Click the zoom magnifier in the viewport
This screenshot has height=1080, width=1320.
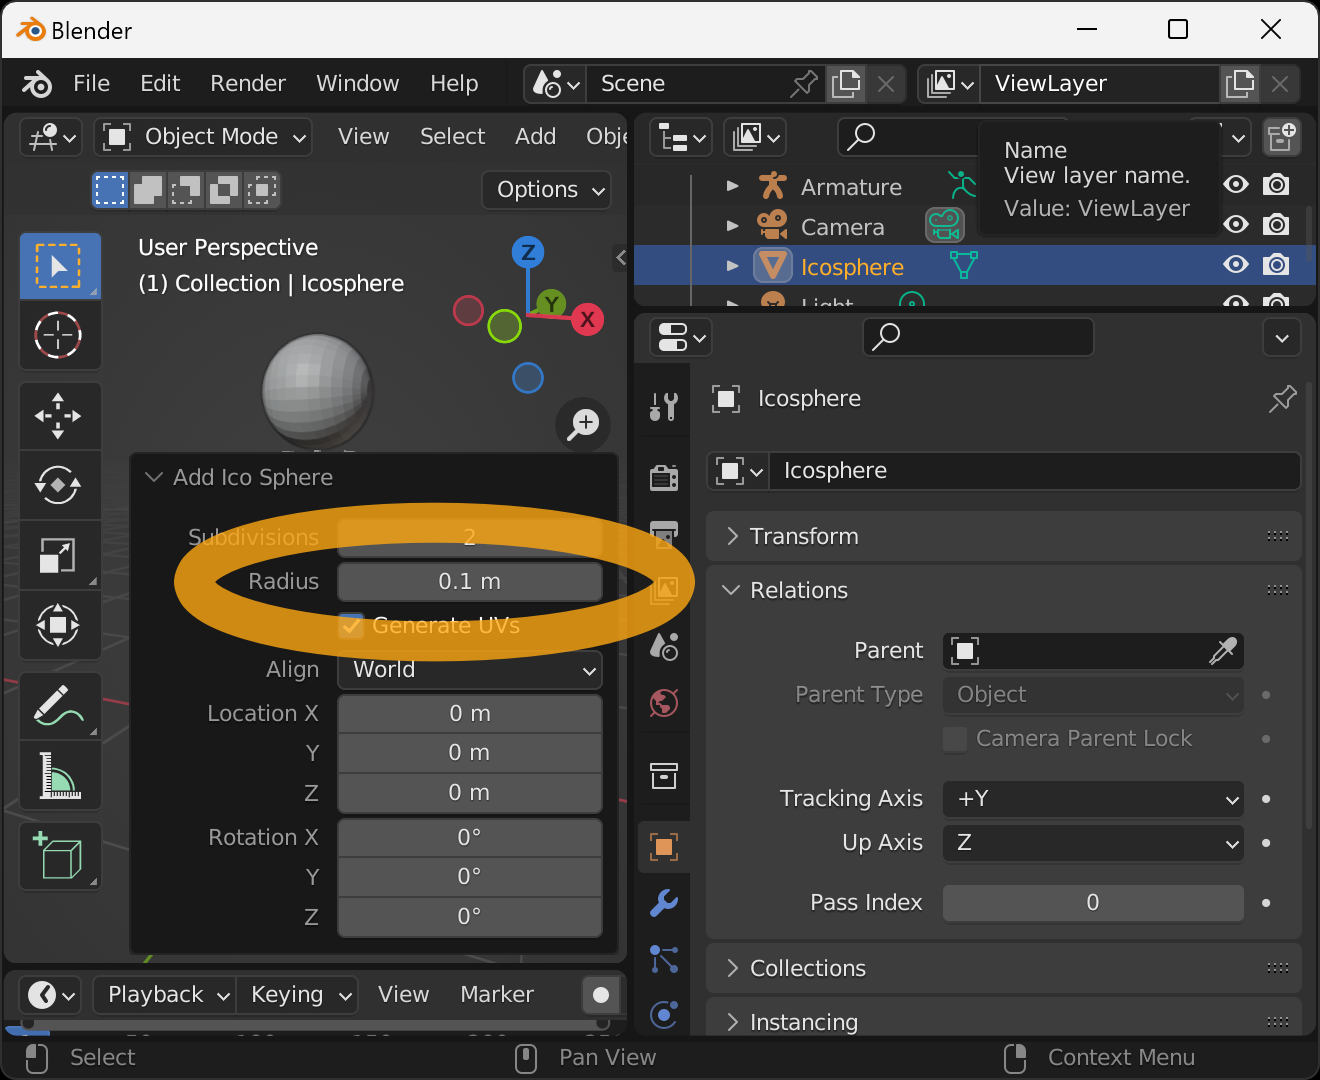tap(583, 425)
